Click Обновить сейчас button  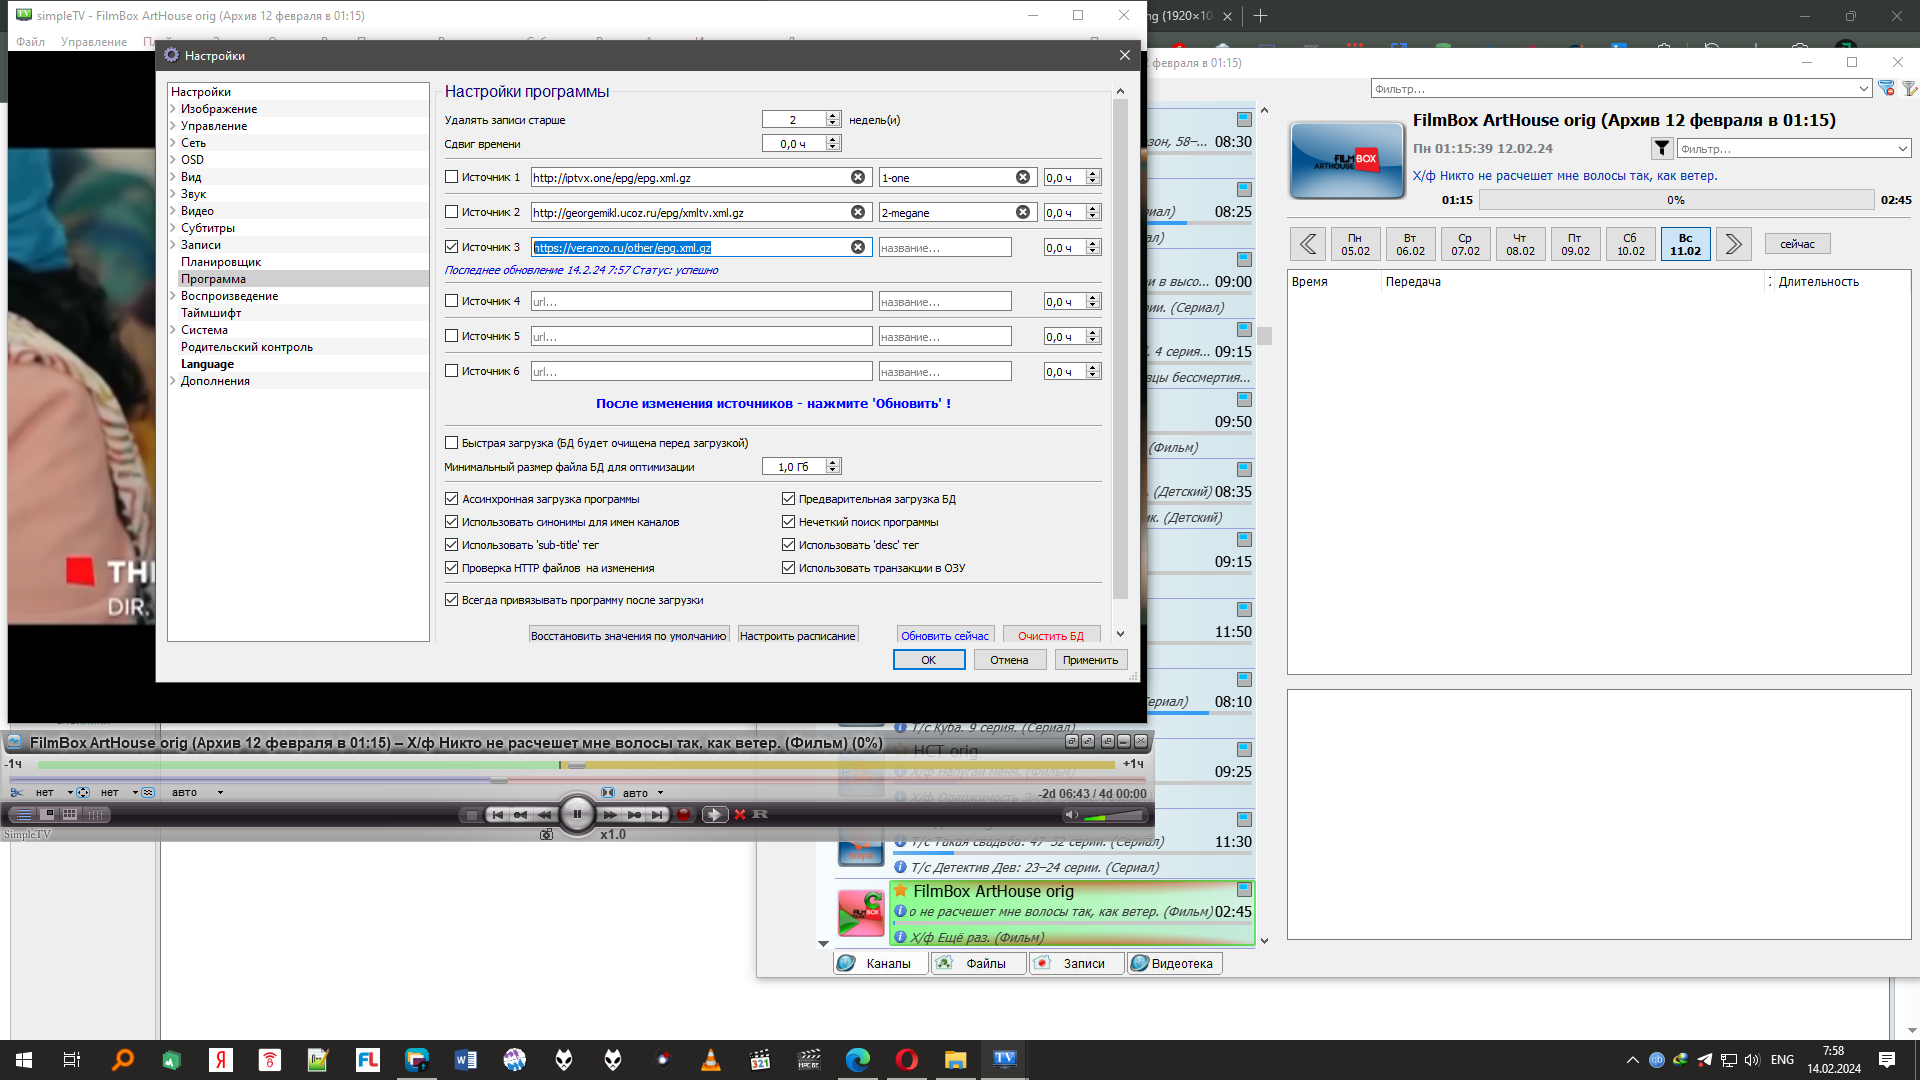[944, 636]
